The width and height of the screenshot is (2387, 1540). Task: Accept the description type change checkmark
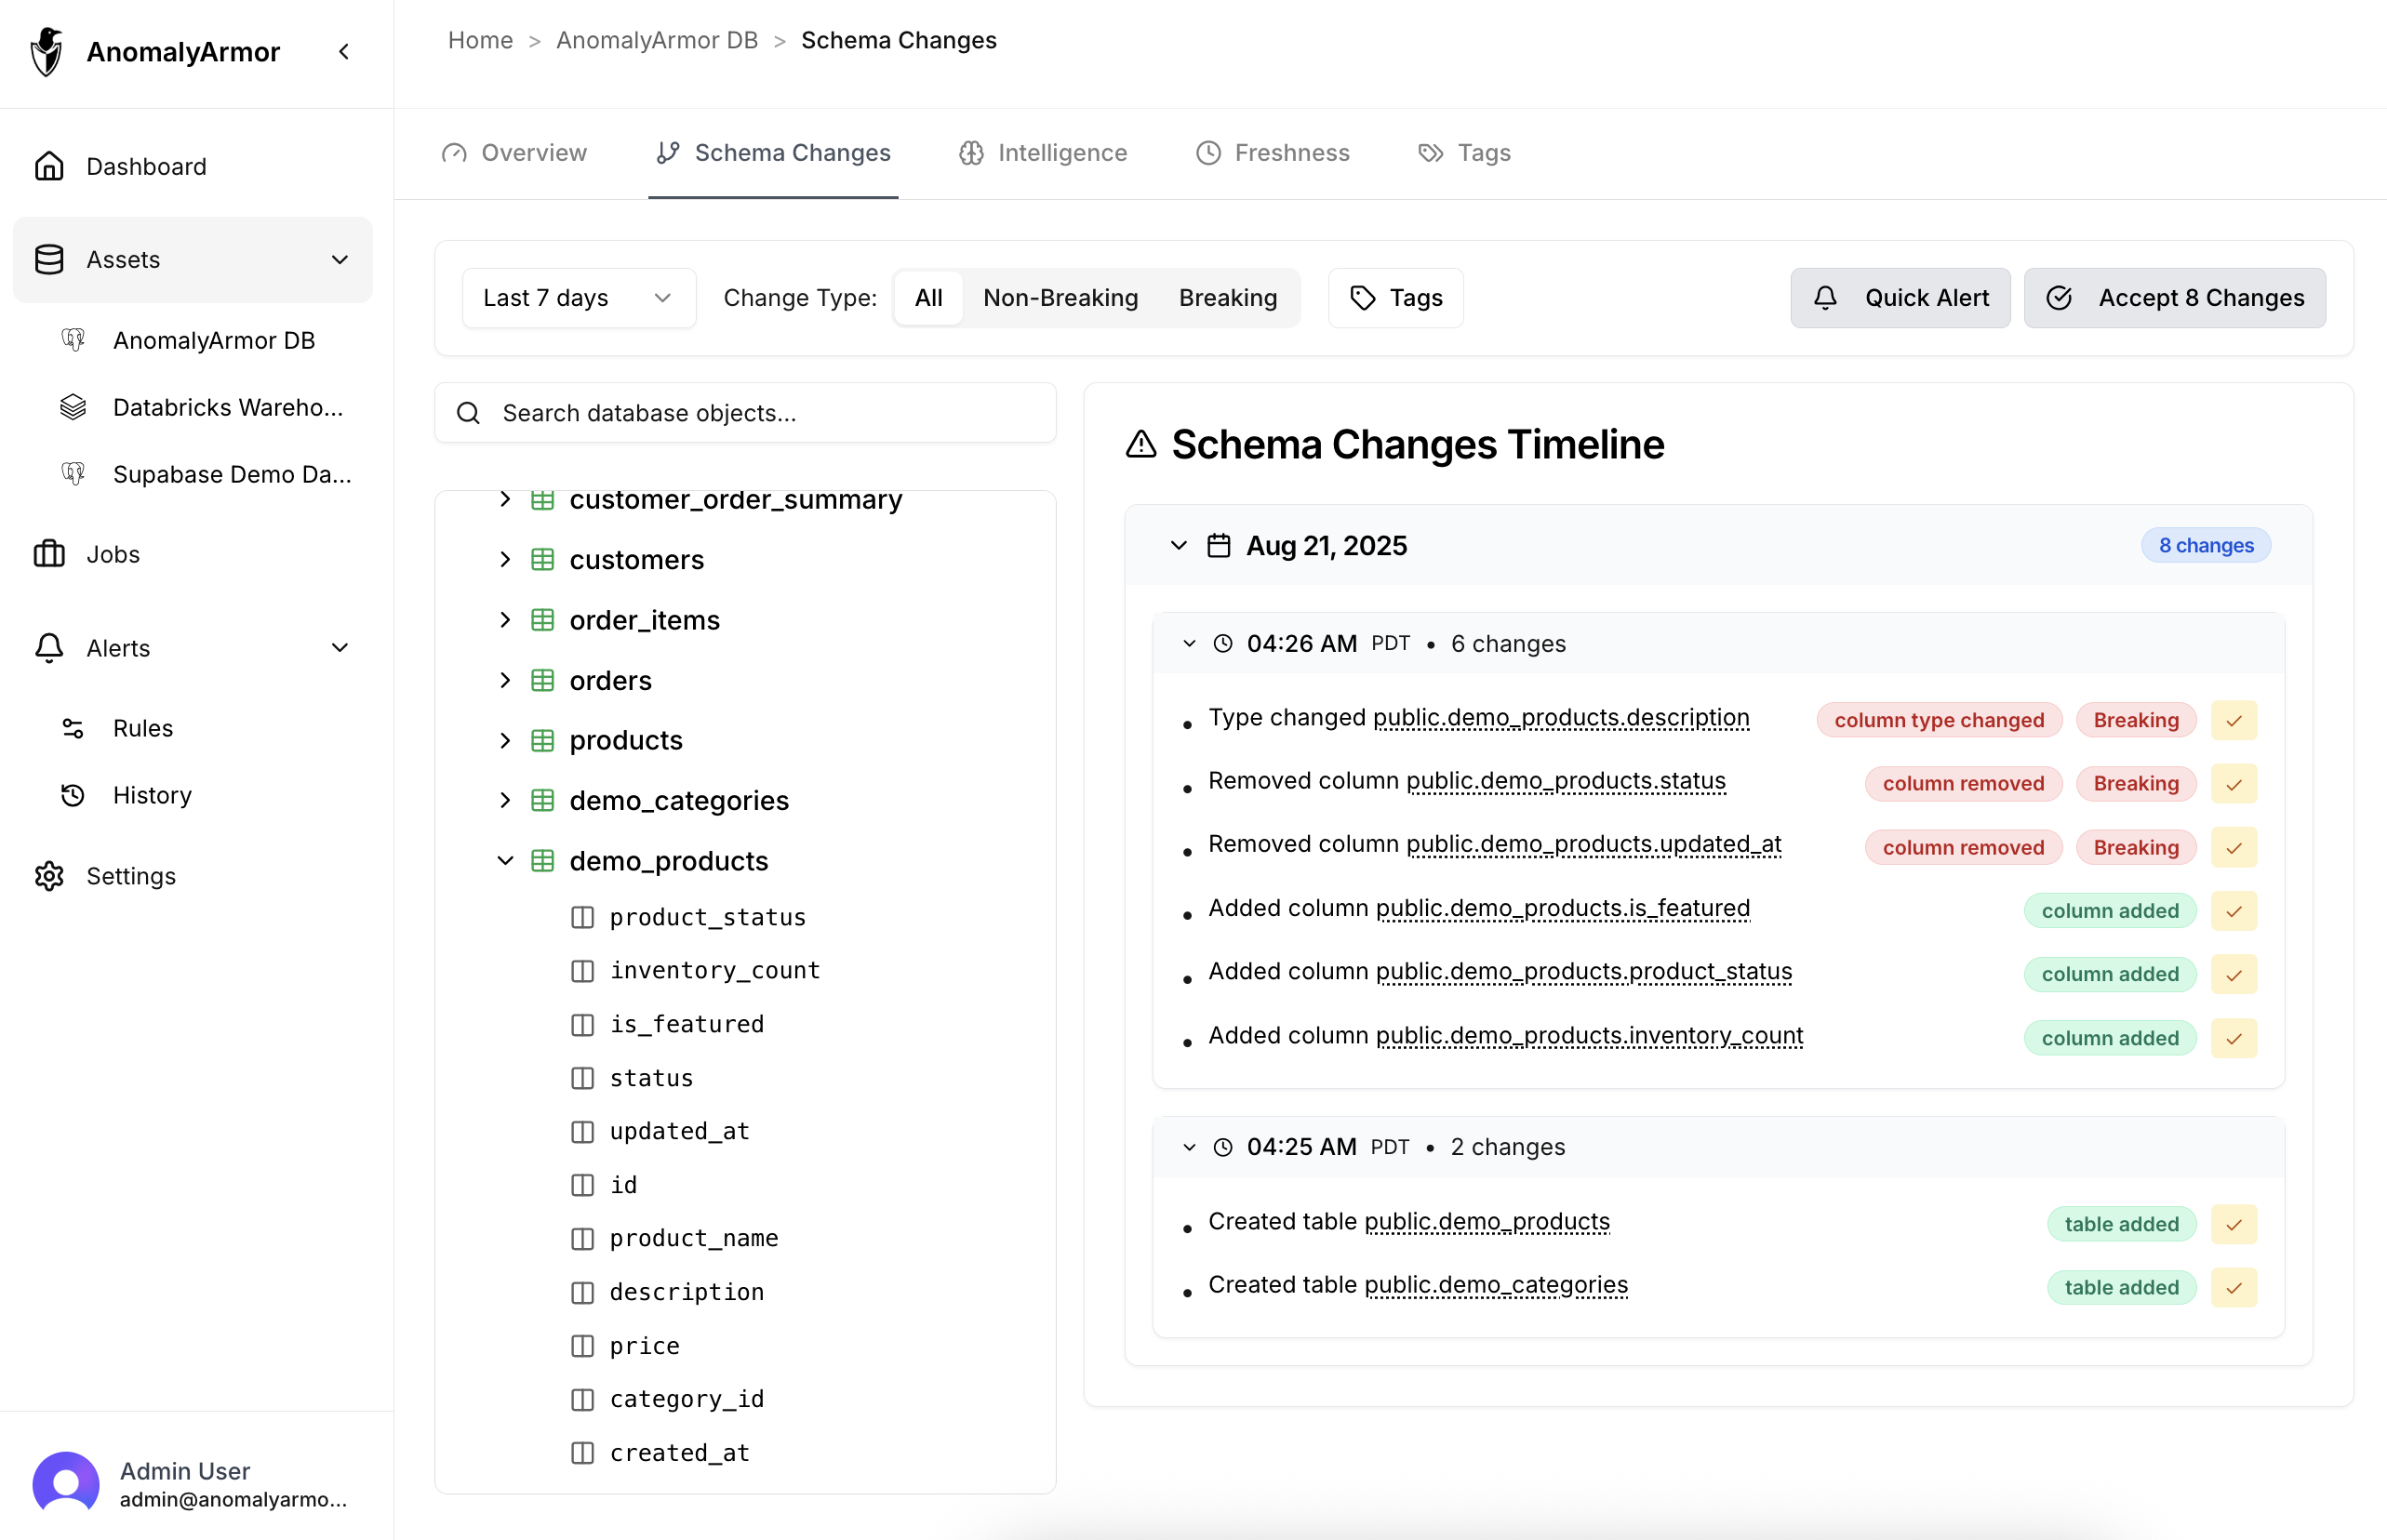coord(2234,720)
